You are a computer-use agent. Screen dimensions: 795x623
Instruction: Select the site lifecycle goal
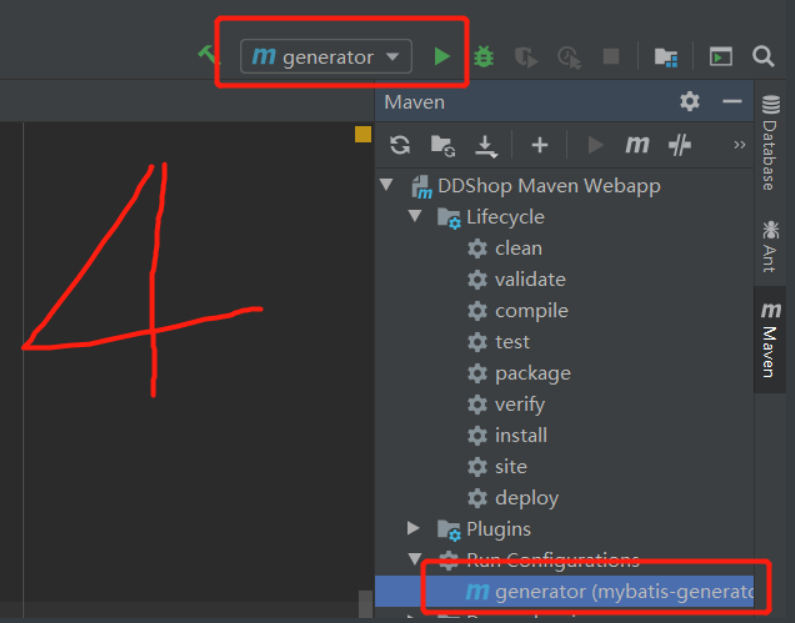511,467
